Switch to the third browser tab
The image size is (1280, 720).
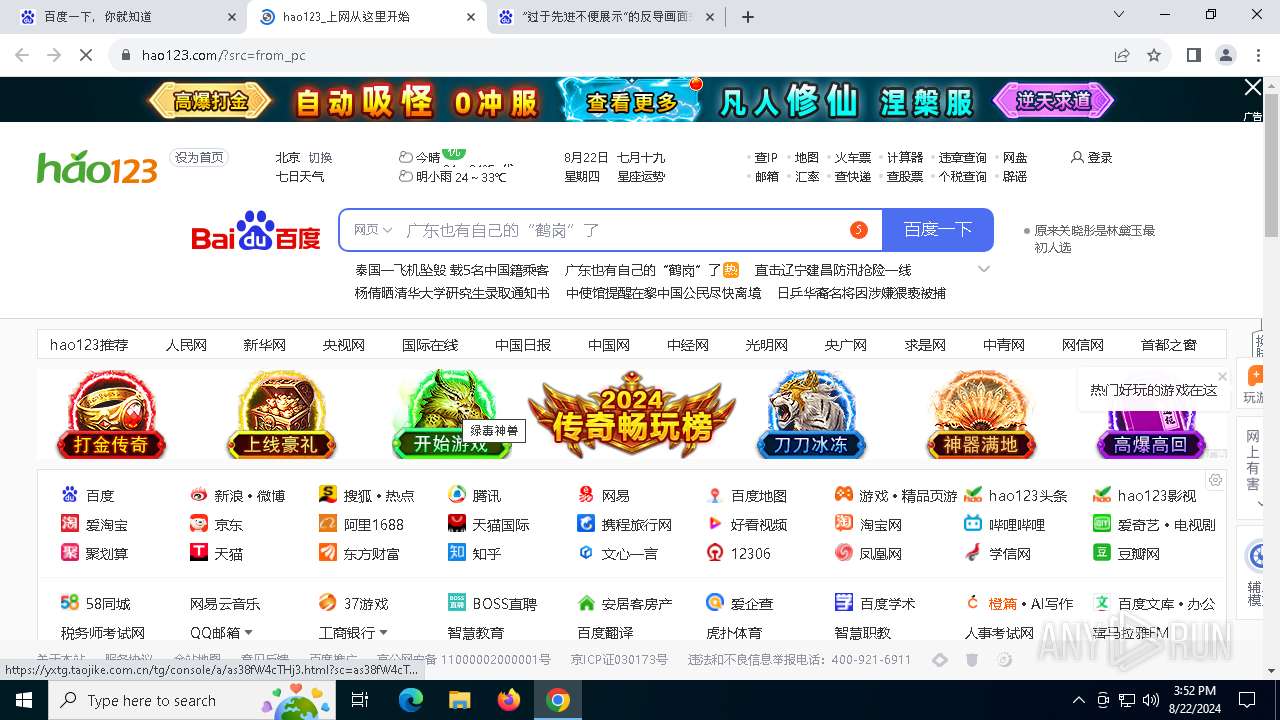[x=606, y=17]
